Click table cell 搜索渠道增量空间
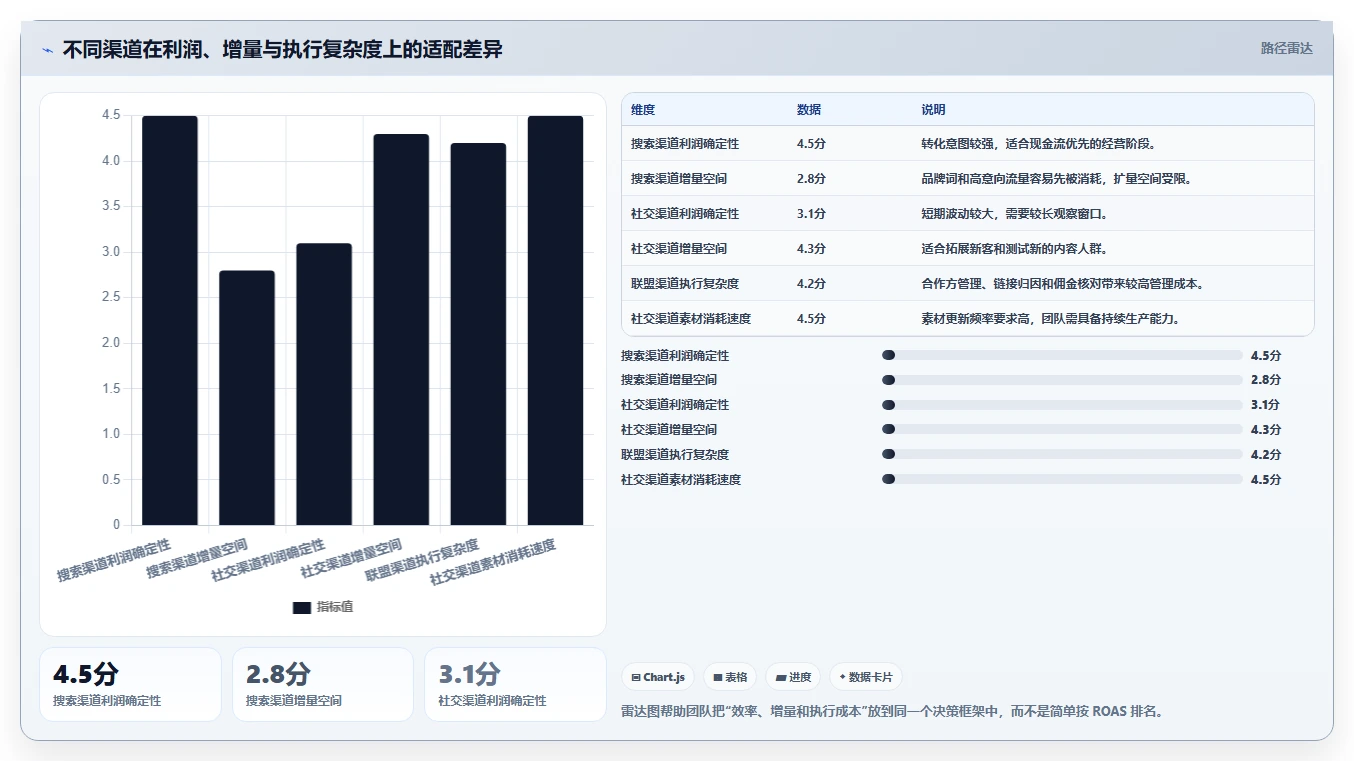 679,179
